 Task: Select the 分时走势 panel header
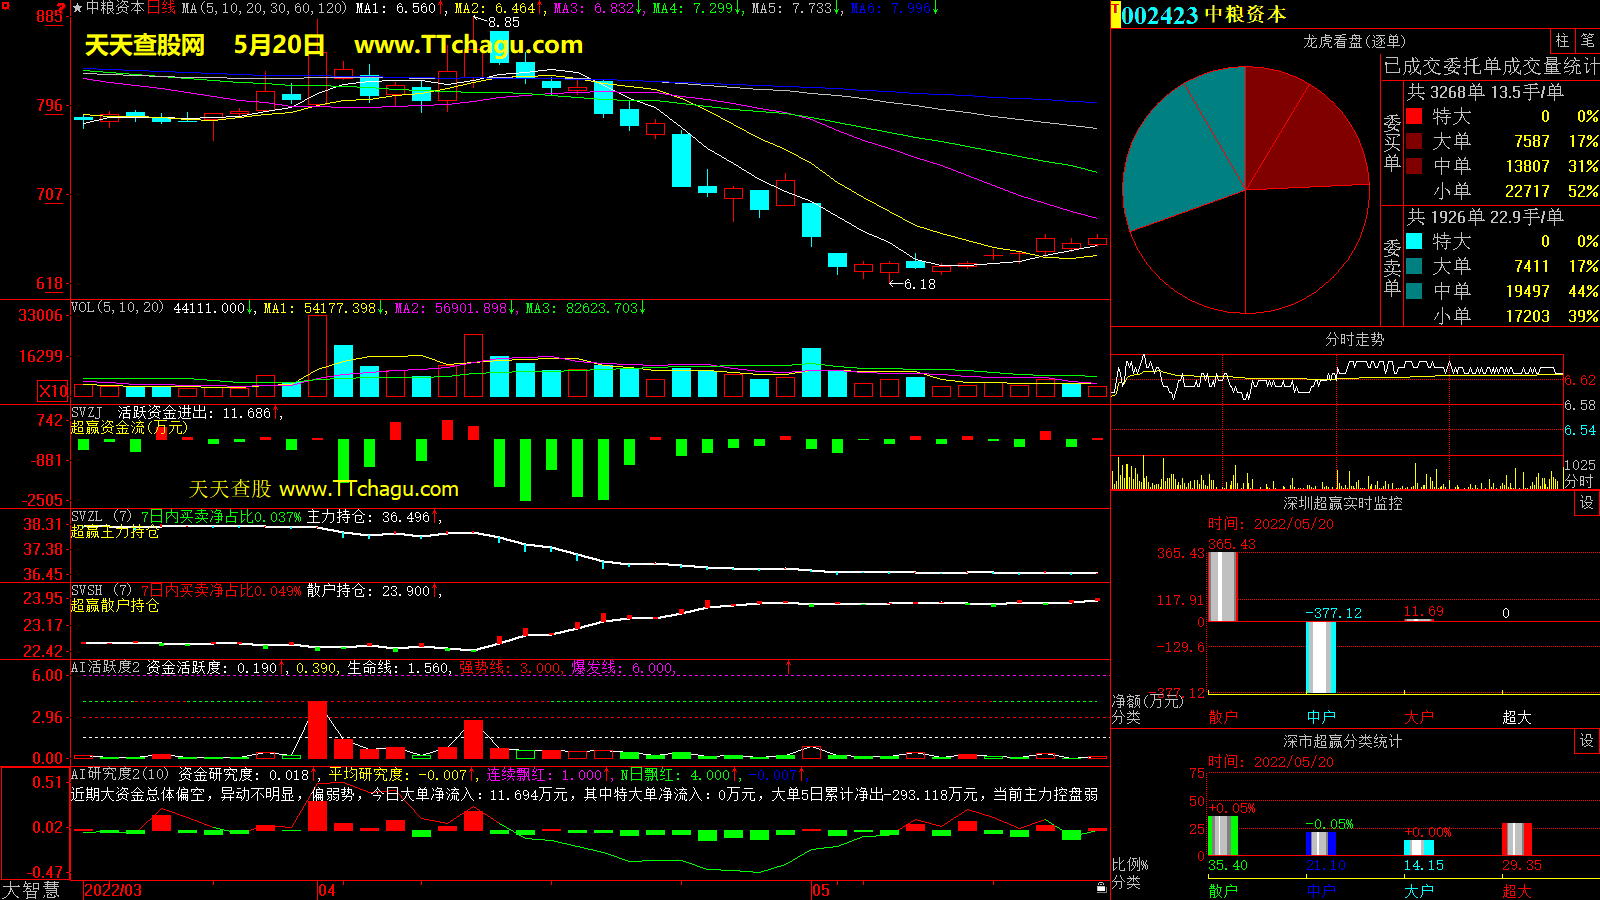tap(1354, 340)
